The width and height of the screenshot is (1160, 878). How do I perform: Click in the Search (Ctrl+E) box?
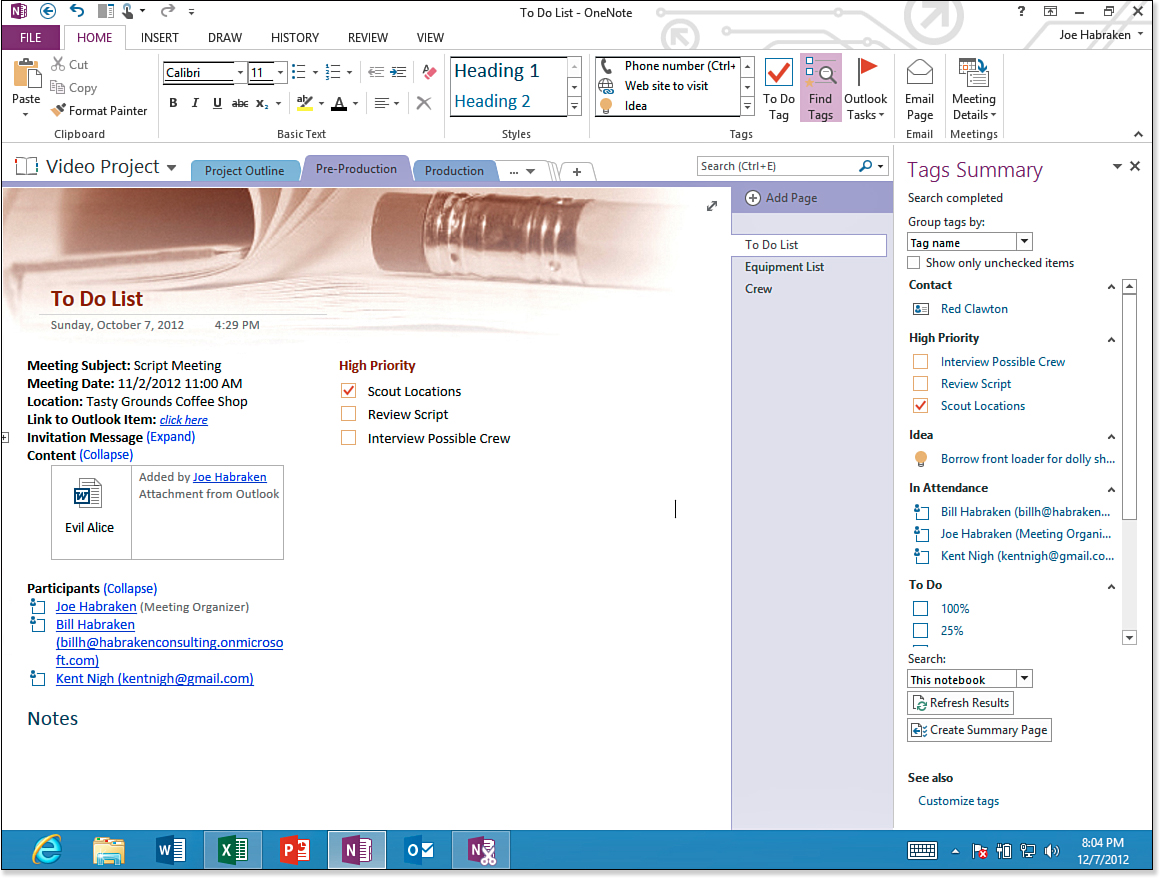pyautogui.click(x=775, y=166)
